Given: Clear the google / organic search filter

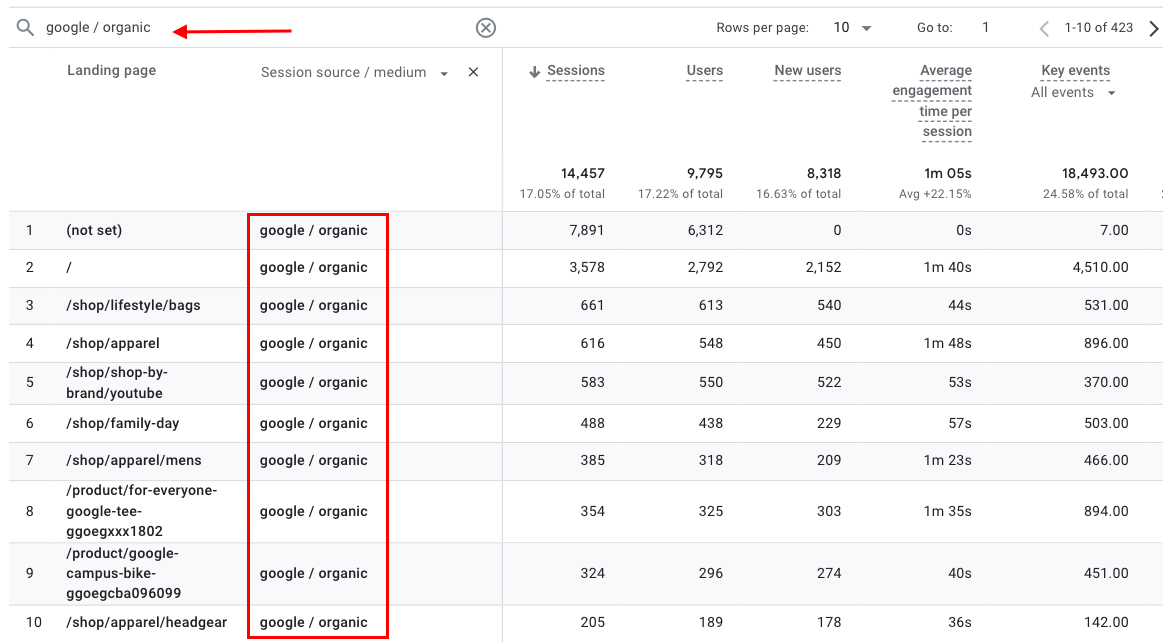Looking at the screenshot, I should point(486,28).
